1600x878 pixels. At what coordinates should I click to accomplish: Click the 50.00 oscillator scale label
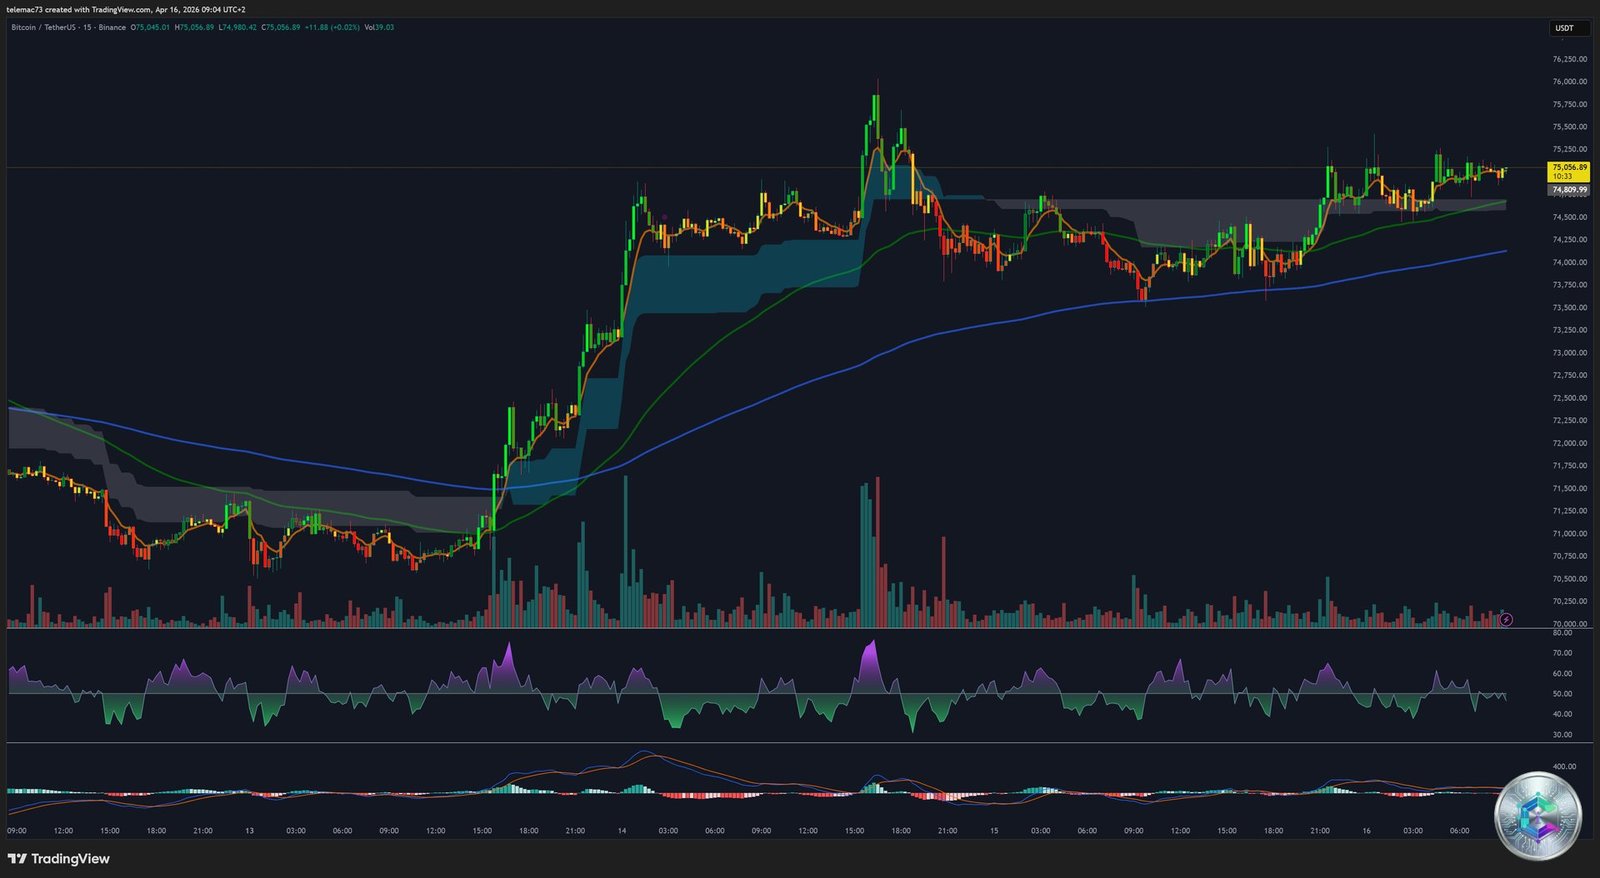pos(1562,694)
